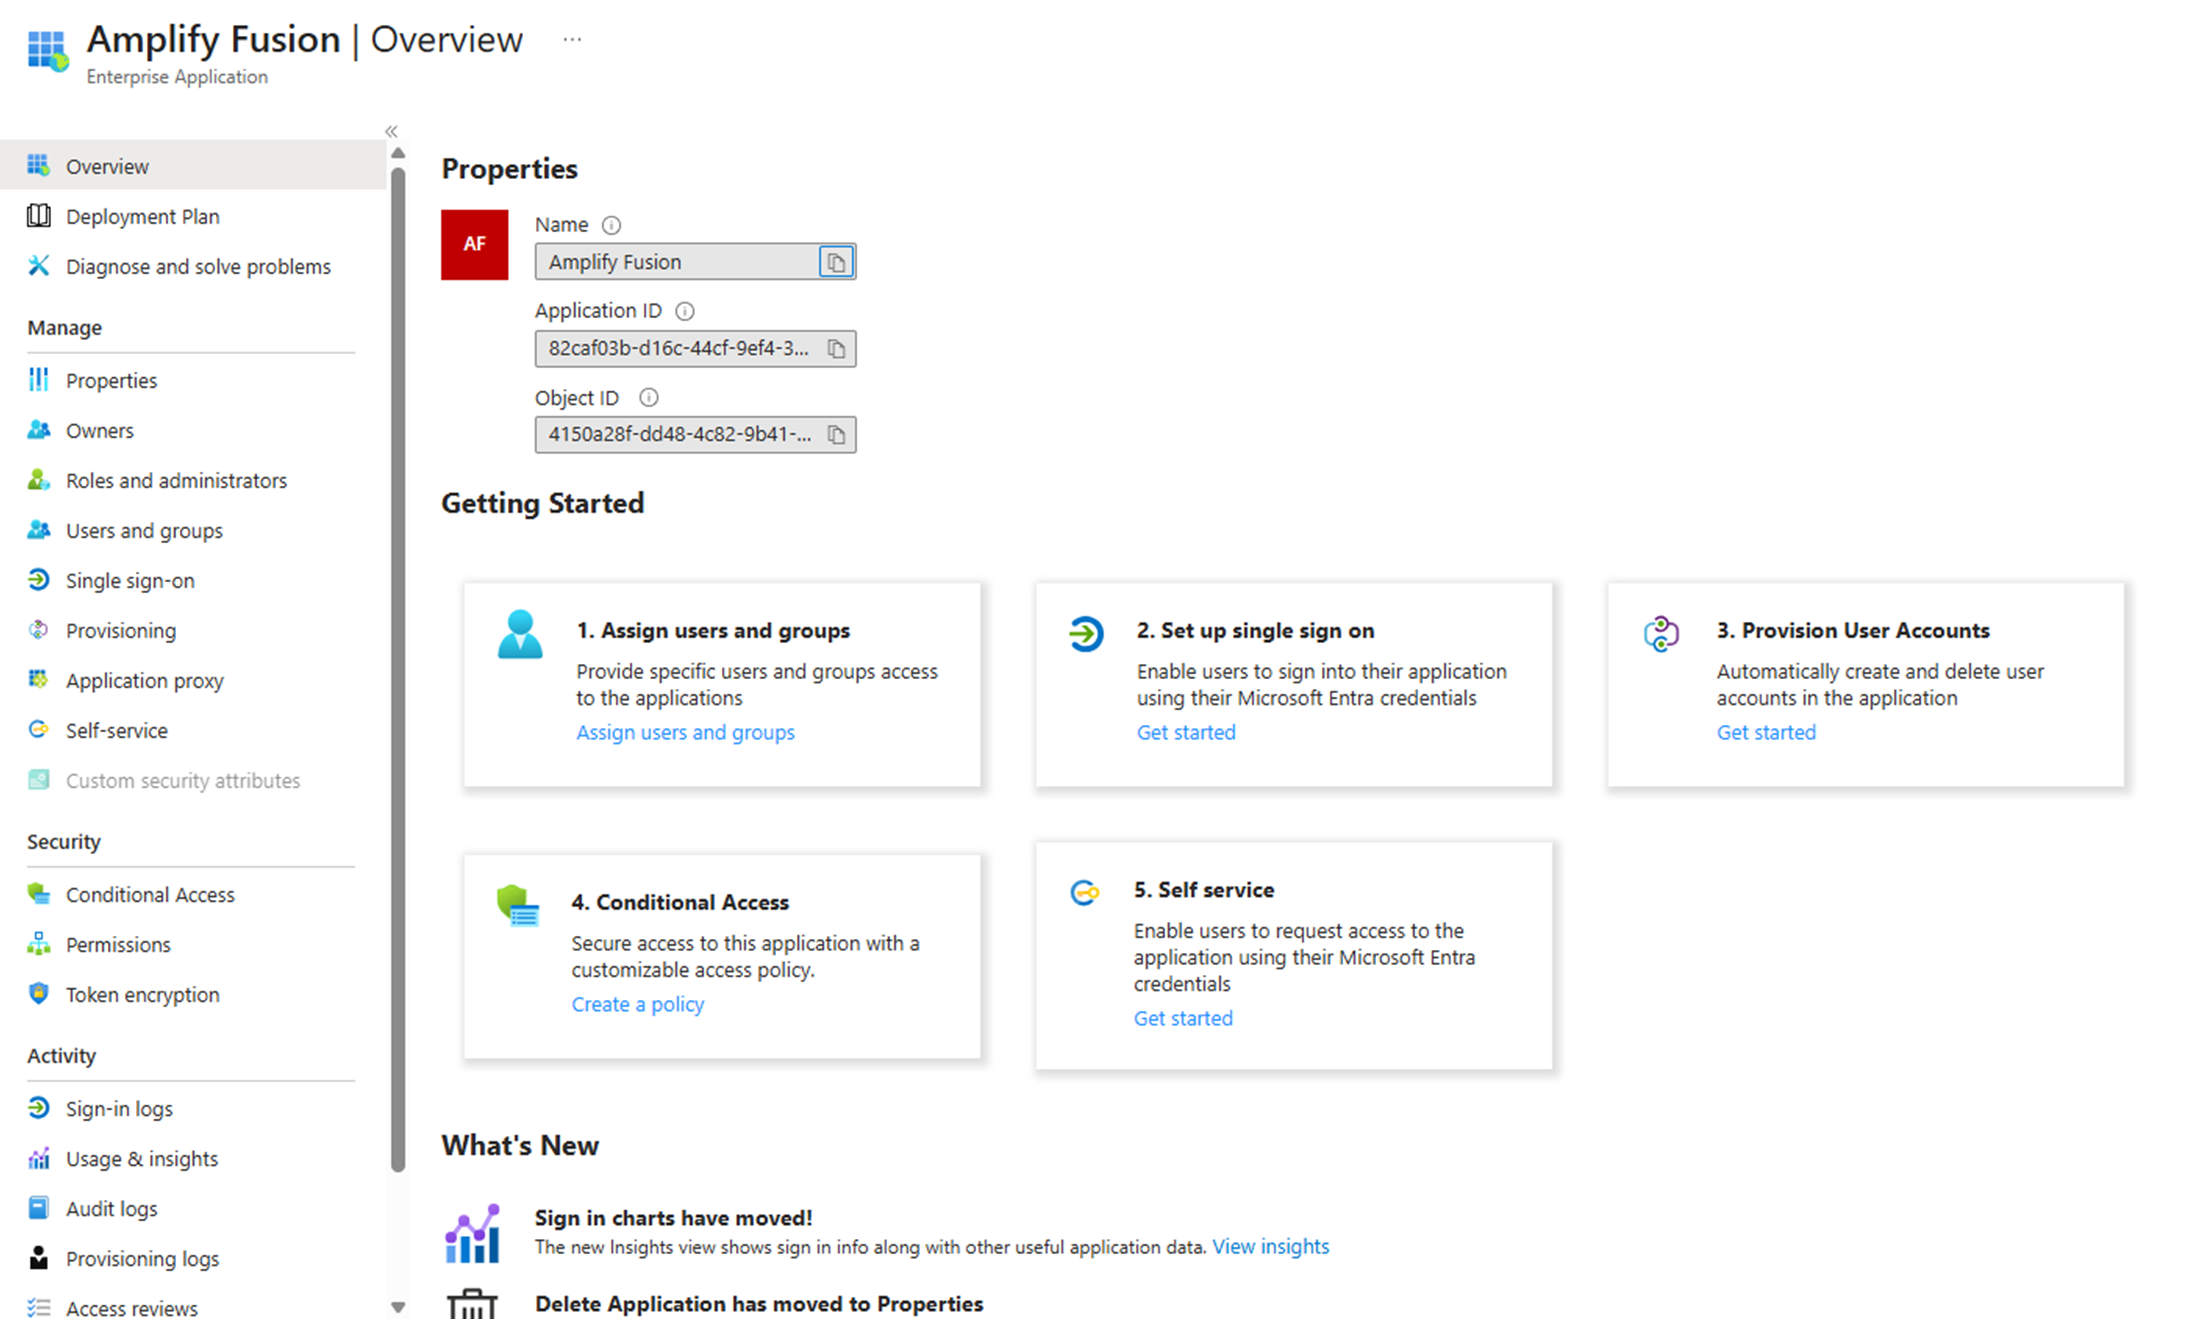The height and width of the screenshot is (1319, 2200).
Task: Click the '4. Conditional Access' card heading
Action: 680,902
